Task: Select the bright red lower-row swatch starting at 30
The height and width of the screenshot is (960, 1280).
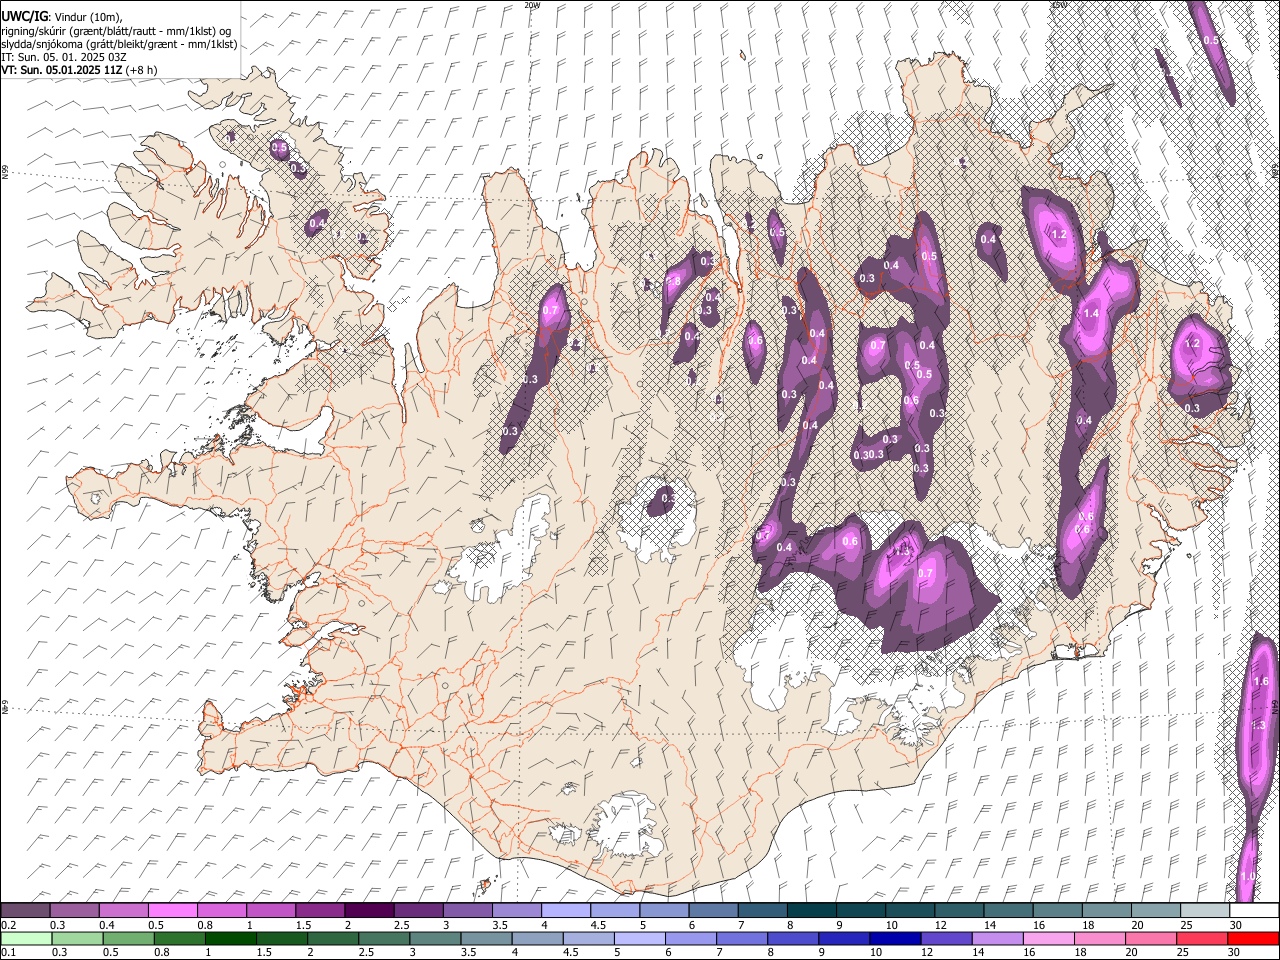Action: click(x=1254, y=938)
